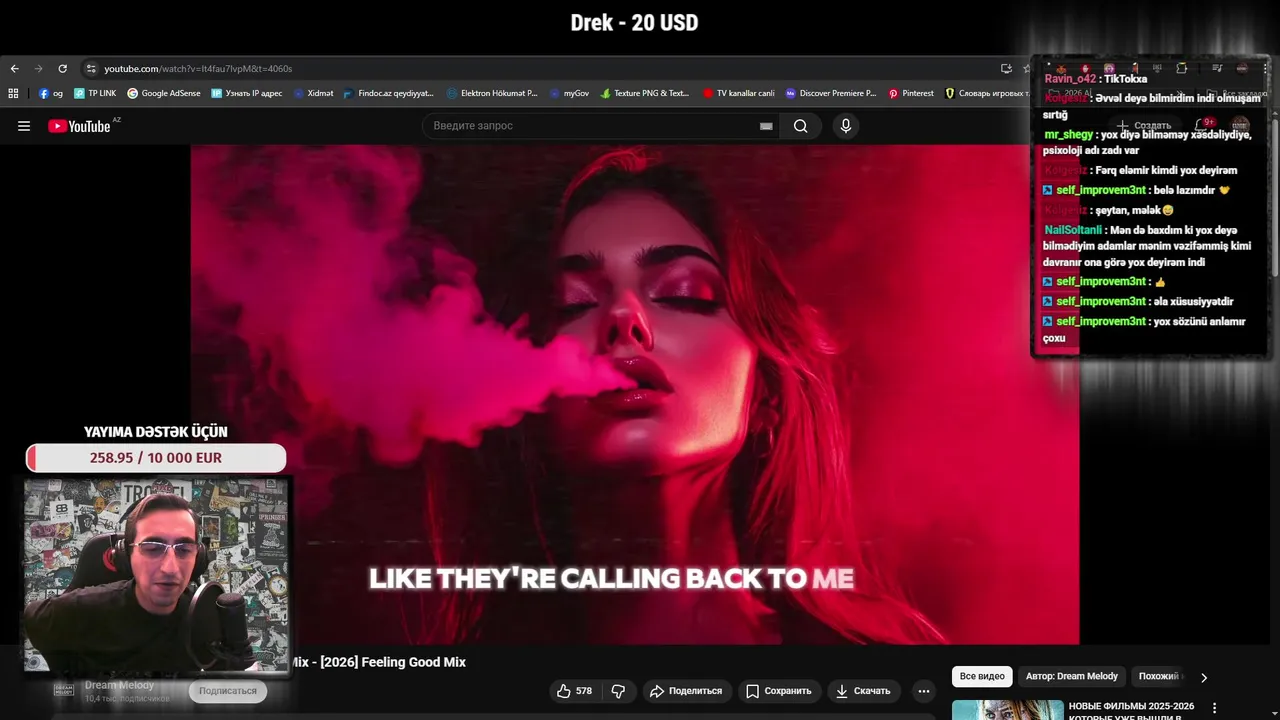This screenshot has width=1280, height=720.
Task: Click the magnifier search button
Action: pyautogui.click(x=801, y=126)
